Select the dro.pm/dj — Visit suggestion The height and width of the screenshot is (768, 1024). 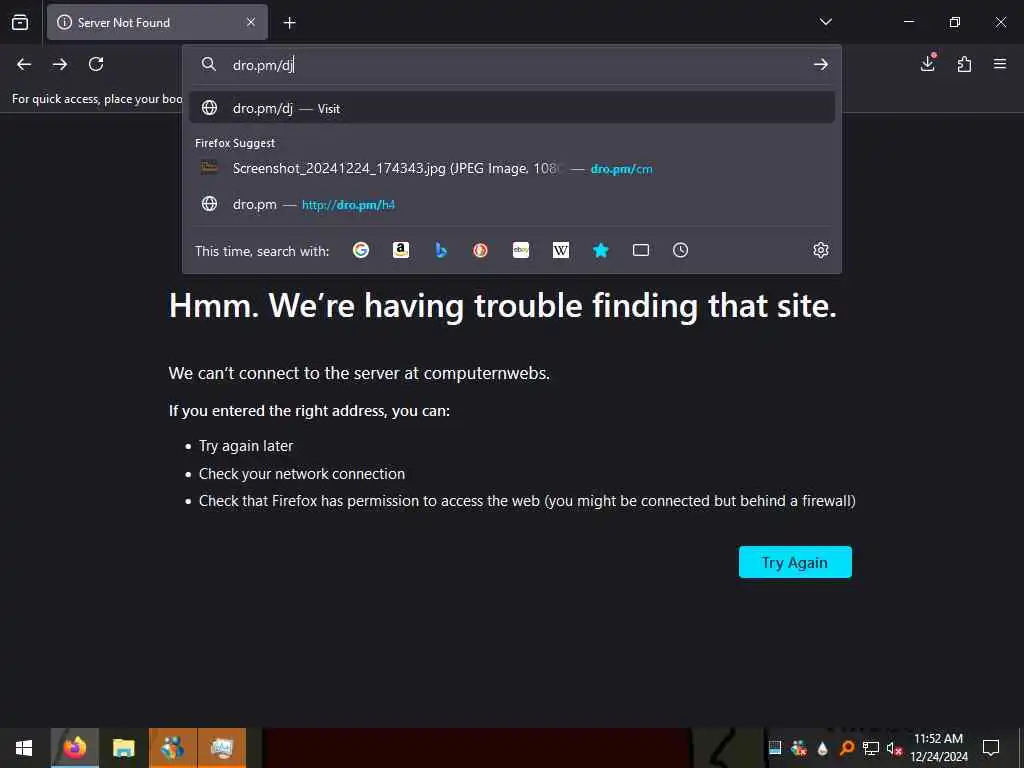point(512,108)
